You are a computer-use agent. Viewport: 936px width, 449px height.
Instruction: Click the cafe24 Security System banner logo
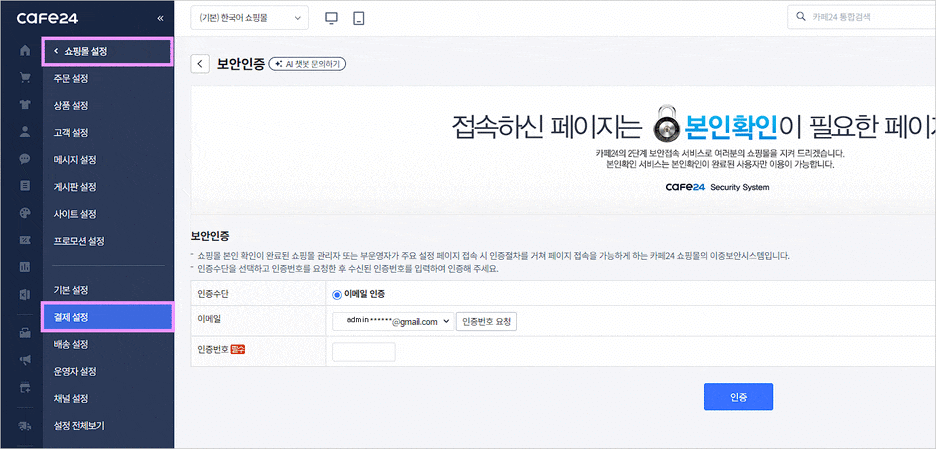coord(718,187)
